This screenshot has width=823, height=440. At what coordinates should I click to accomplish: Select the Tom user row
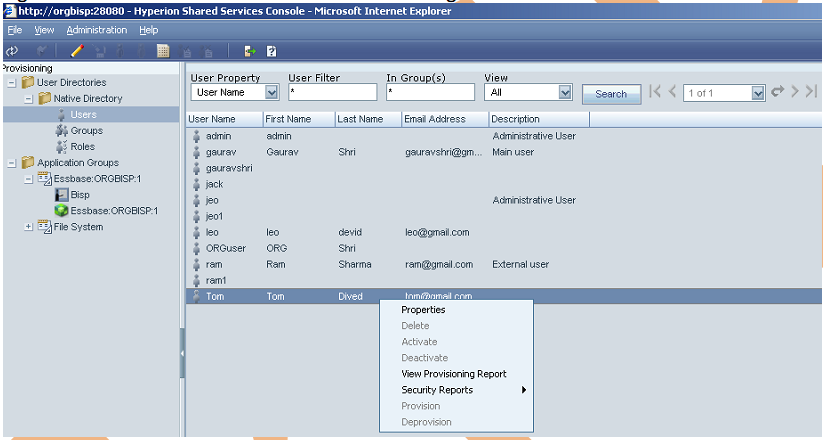[504, 296]
